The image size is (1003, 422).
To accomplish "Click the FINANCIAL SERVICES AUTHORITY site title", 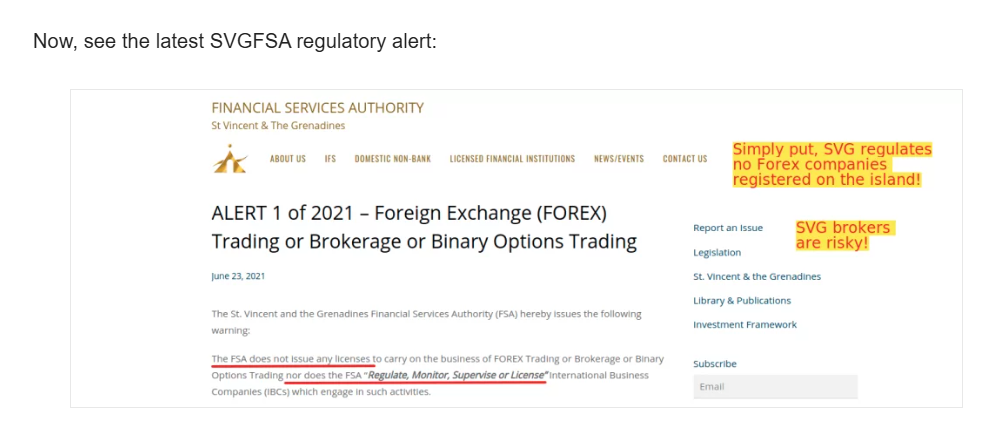I will (x=317, y=107).
